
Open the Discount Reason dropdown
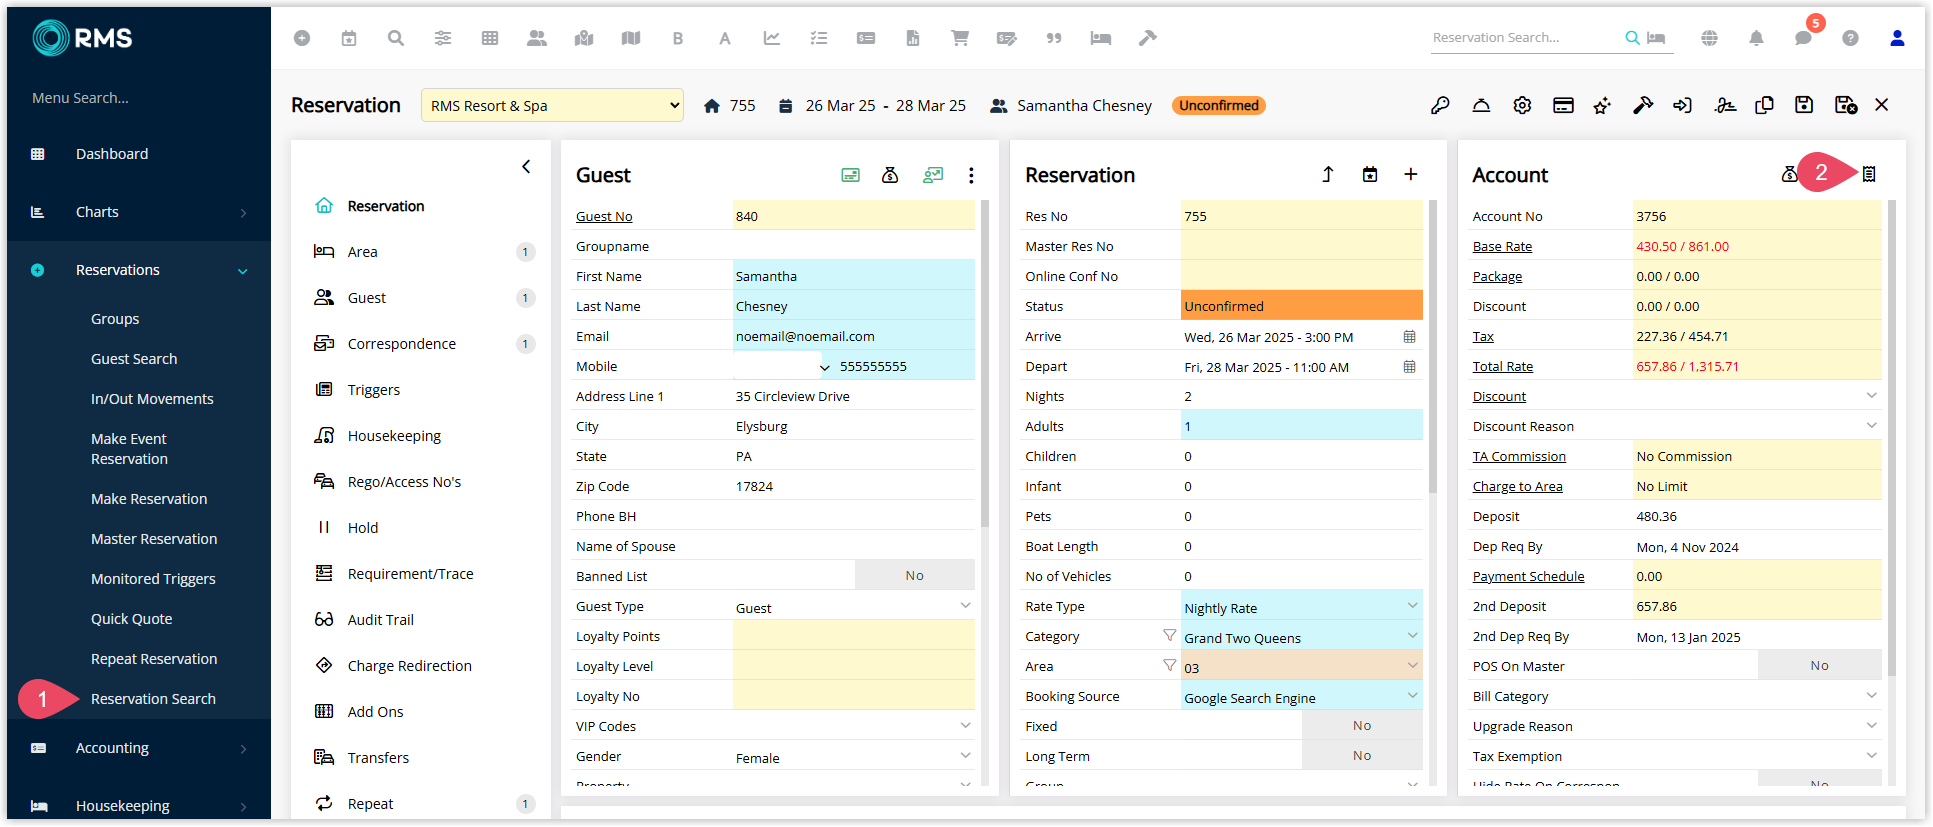click(1871, 425)
